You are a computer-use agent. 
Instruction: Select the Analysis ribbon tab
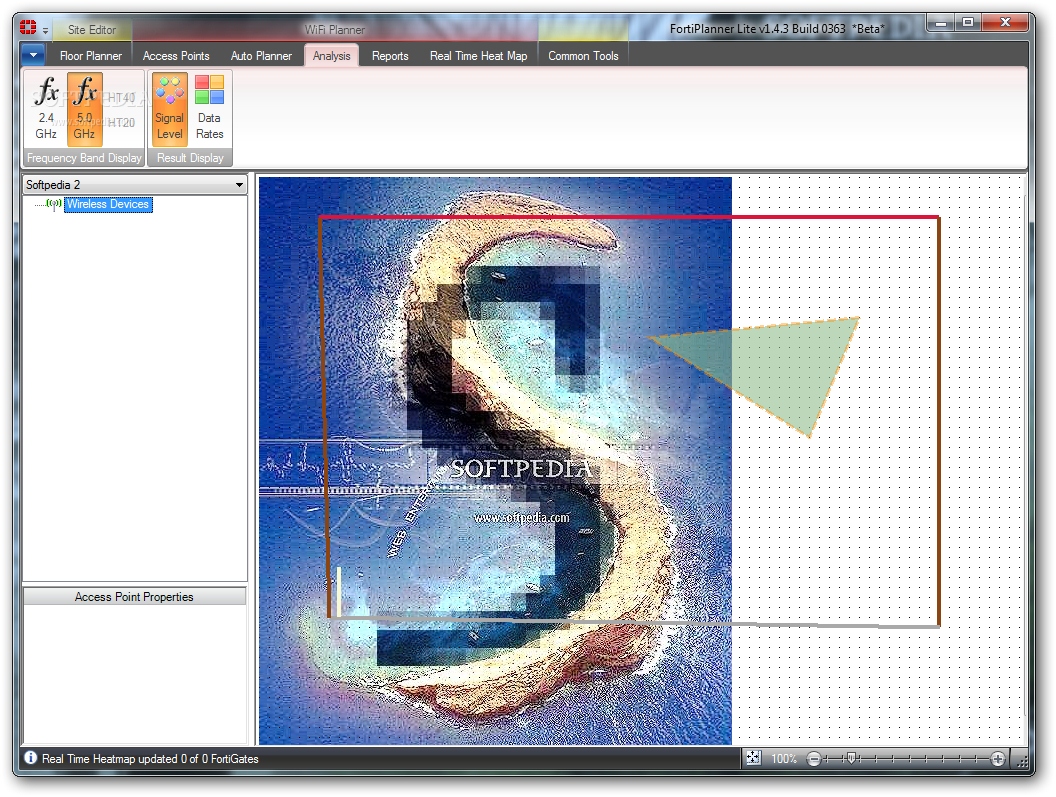click(x=331, y=56)
